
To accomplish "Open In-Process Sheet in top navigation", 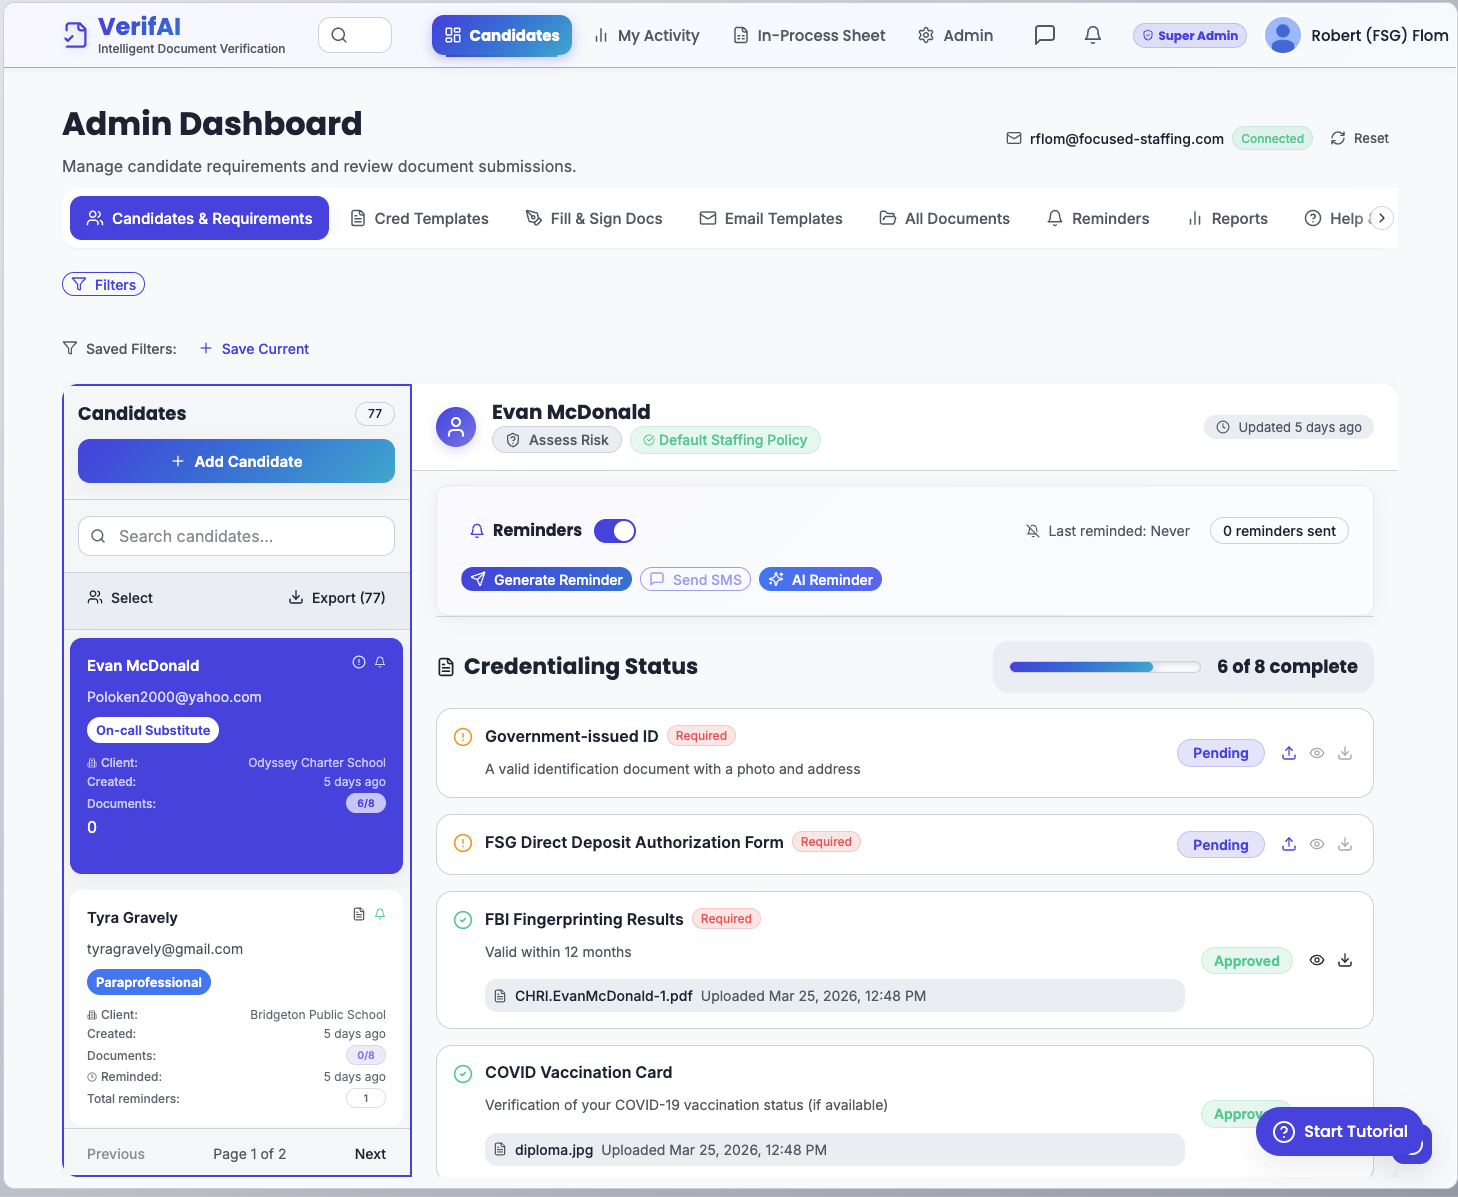I will click(x=809, y=36).
